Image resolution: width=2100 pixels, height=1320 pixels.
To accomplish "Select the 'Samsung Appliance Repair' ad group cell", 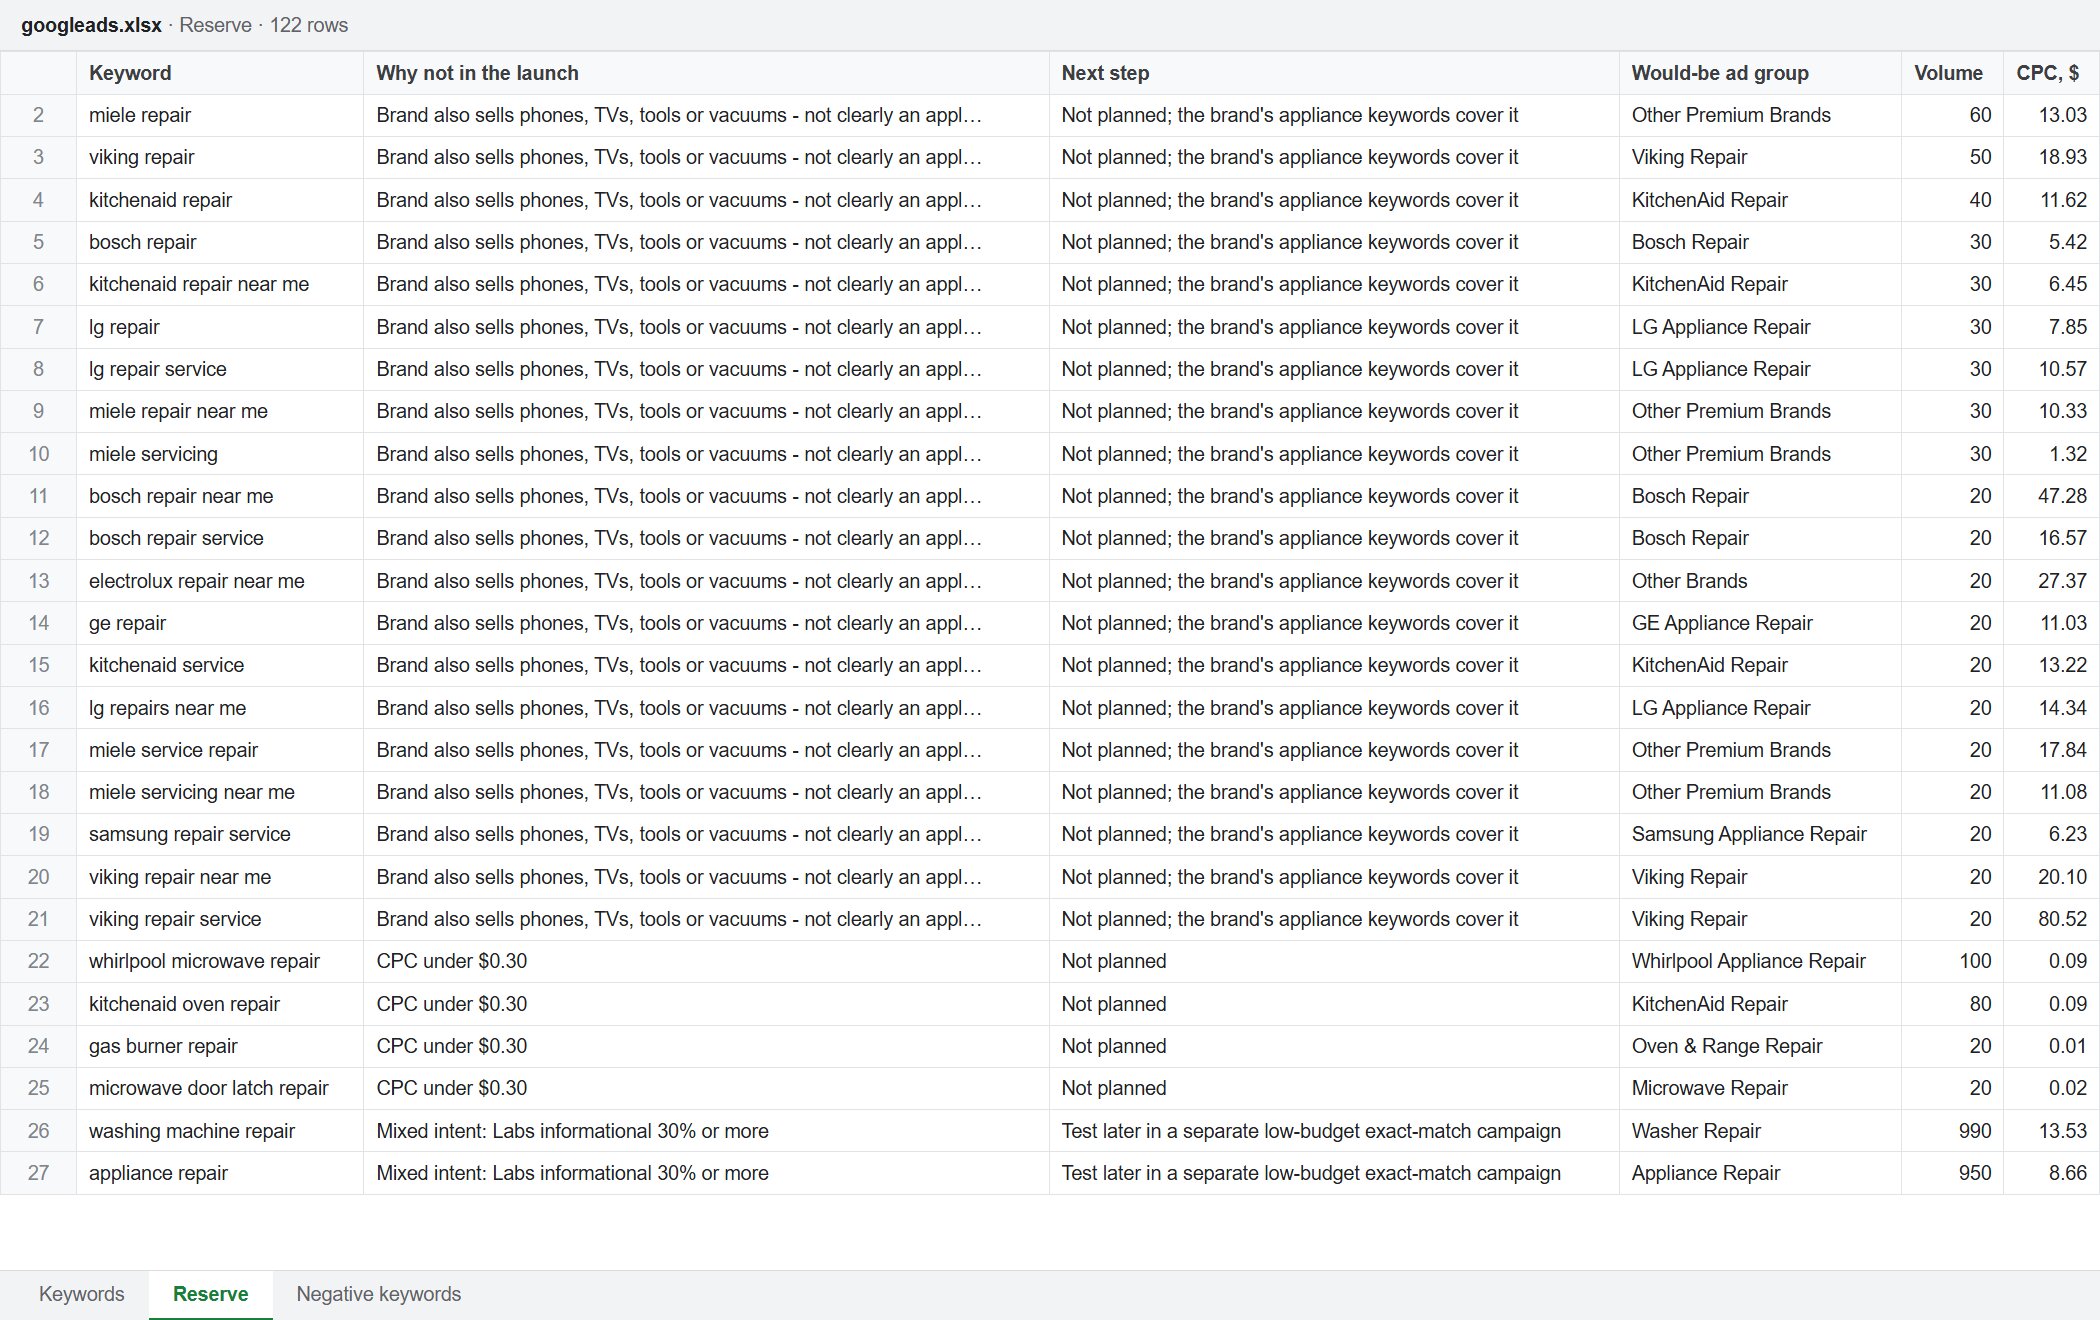I will 1760,834.
